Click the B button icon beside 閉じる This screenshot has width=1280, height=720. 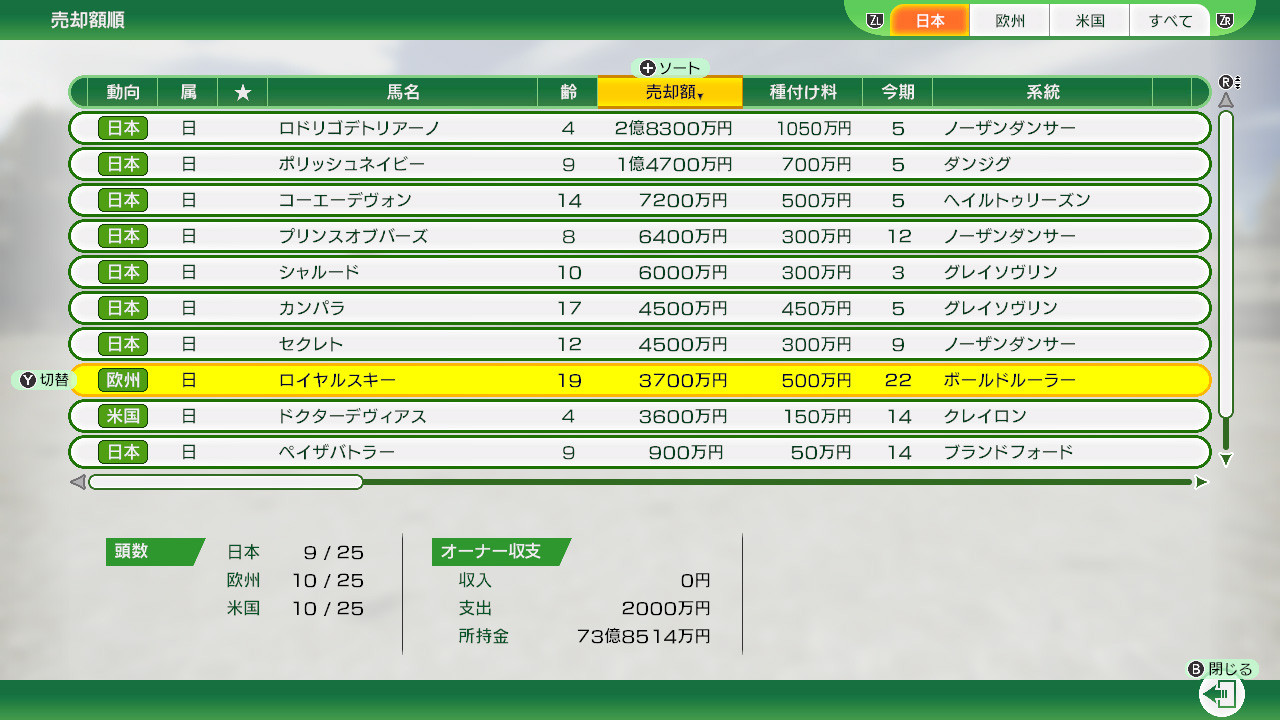coord(1195,669)
